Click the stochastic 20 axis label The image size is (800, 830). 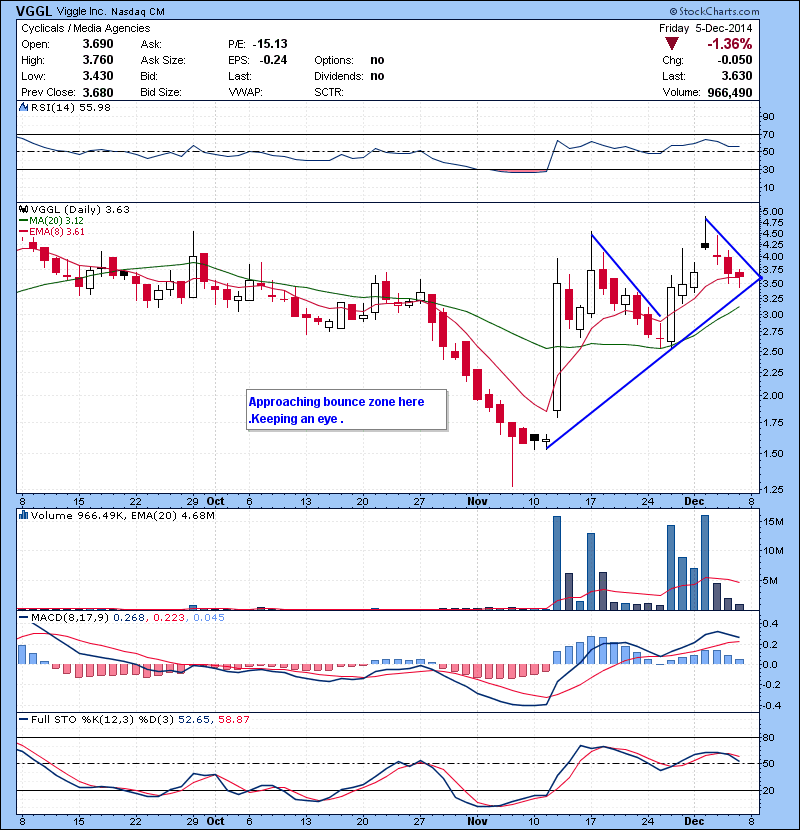point(768,790)
